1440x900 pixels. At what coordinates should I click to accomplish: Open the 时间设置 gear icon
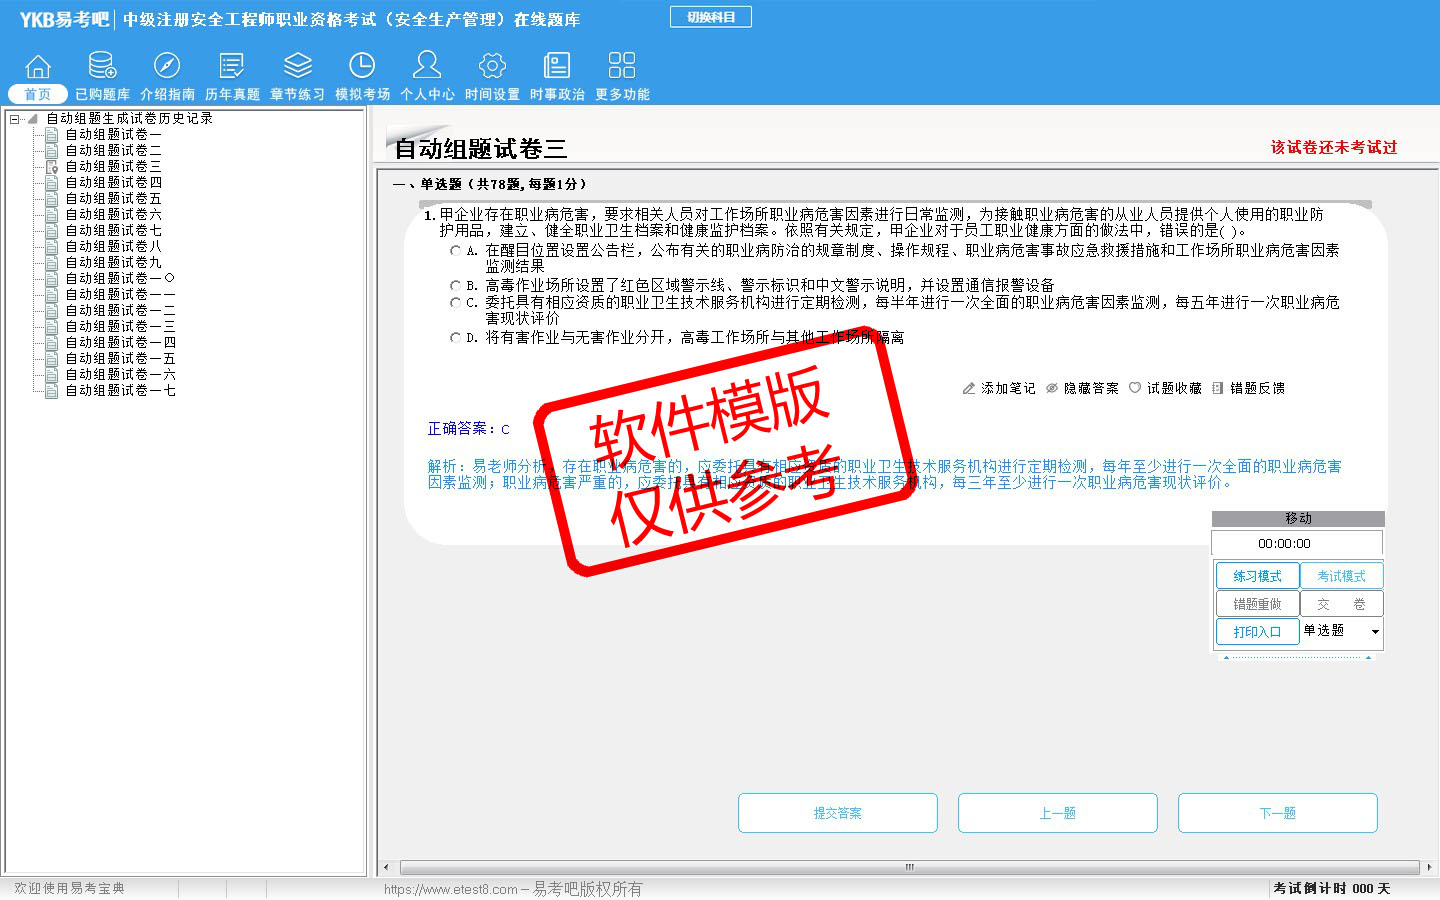(492, 67)
